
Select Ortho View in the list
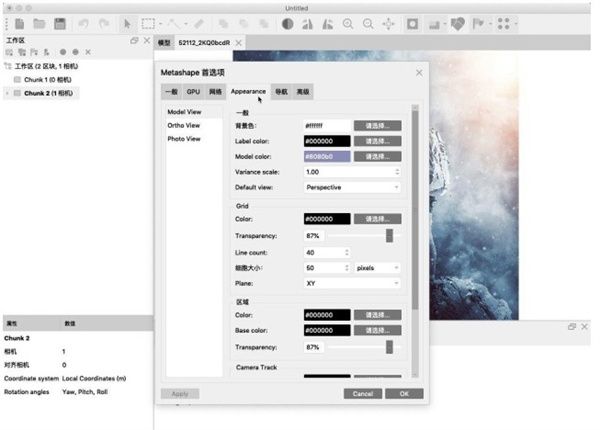point(183,126)
